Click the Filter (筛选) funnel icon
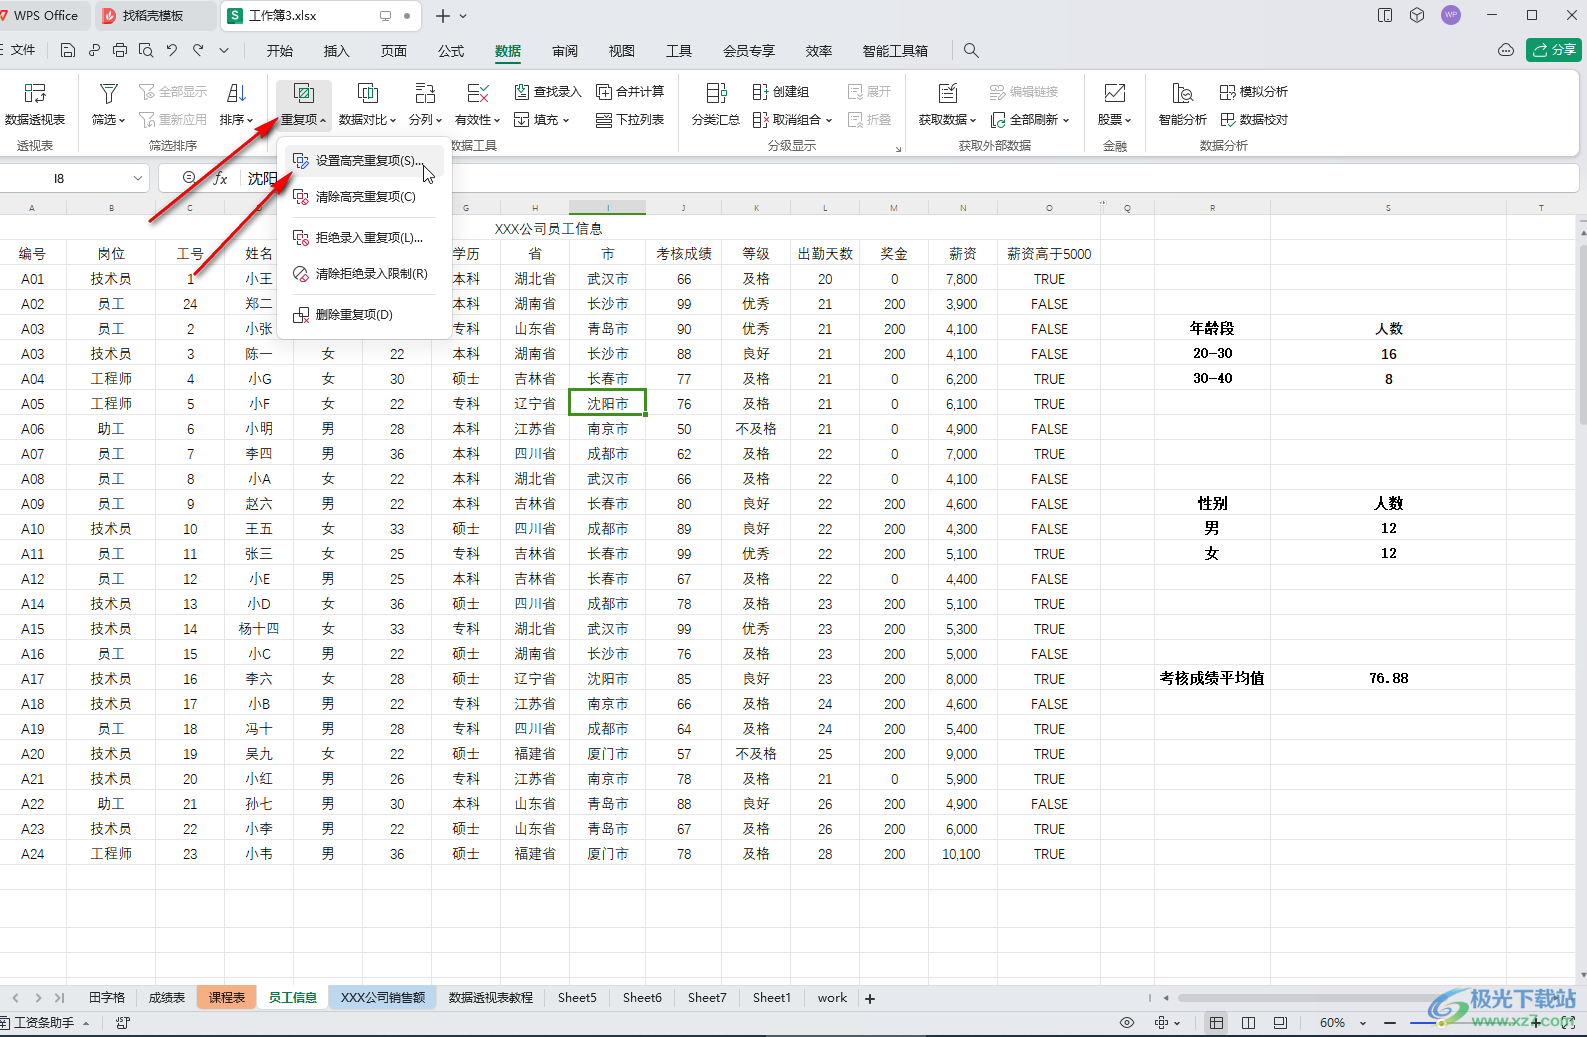This screenshot has height=1037, width=1587. click(109, 93)
